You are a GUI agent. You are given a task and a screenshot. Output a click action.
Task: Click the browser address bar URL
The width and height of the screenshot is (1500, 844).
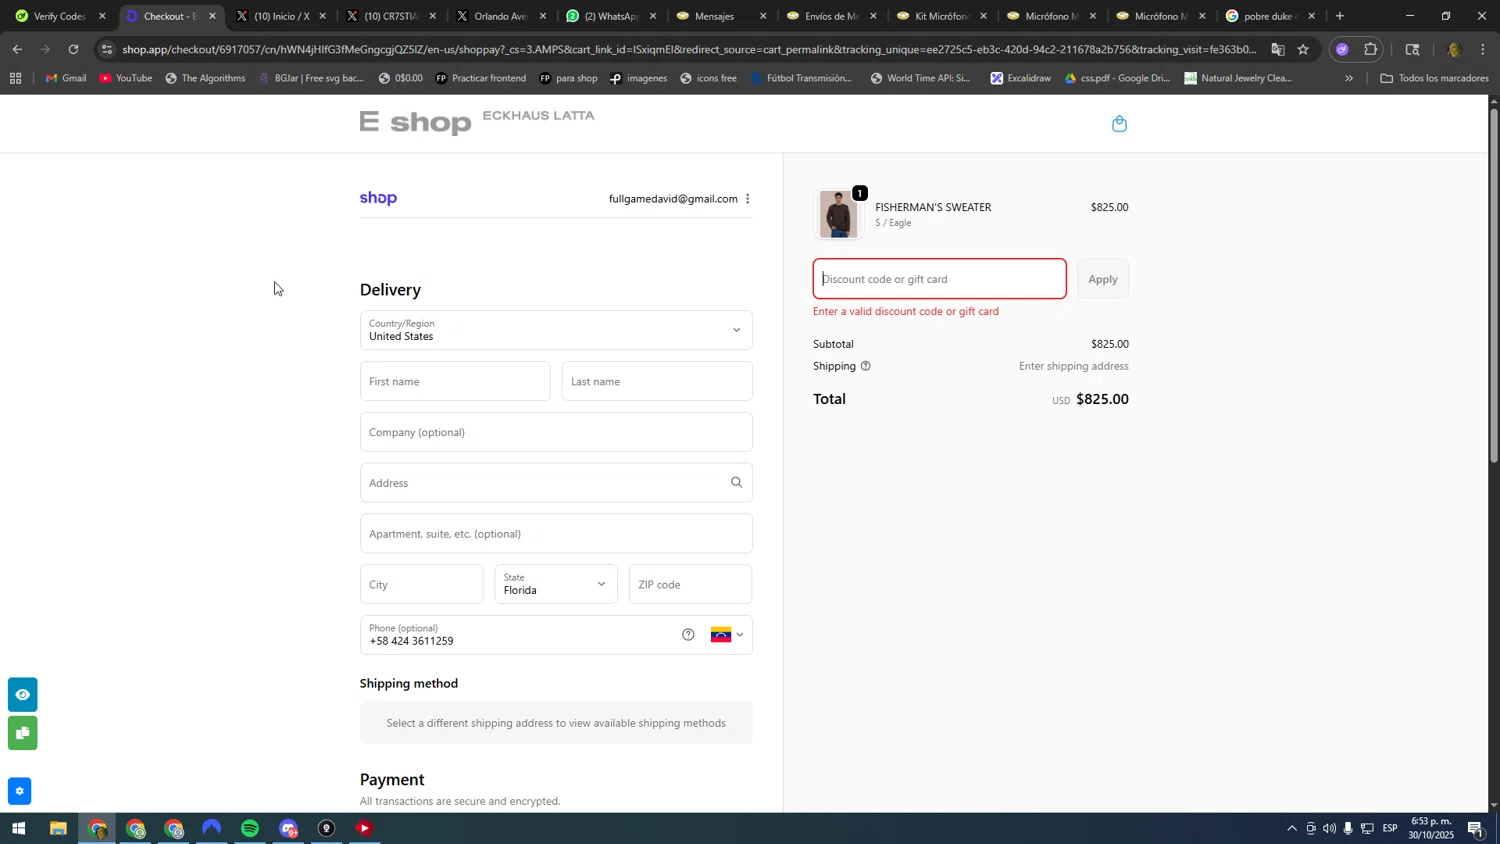click(x=690, y=49)
